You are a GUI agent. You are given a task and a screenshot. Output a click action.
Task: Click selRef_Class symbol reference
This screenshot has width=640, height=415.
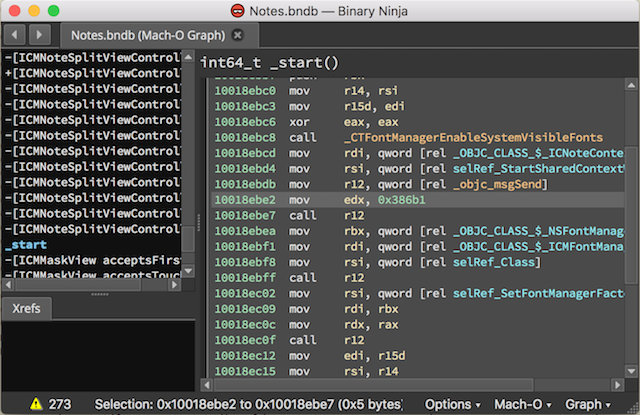pyautogui.click(x=494, y=262)
